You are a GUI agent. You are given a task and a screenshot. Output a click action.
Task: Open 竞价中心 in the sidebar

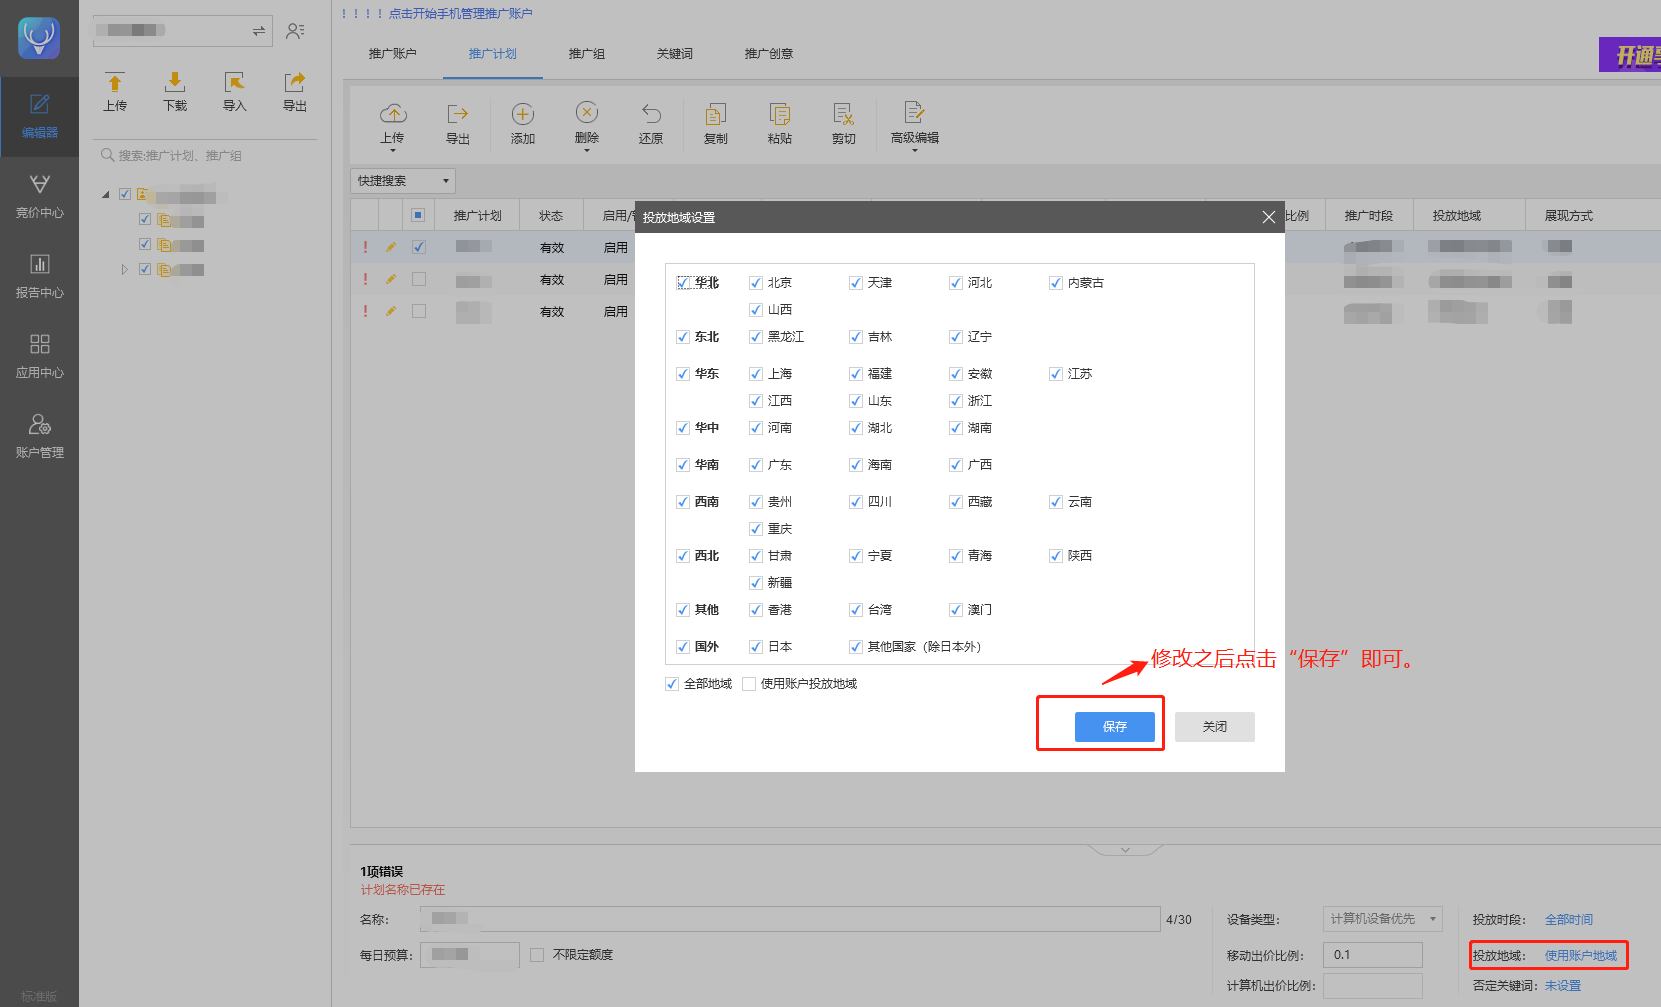(x=39, y=196)
